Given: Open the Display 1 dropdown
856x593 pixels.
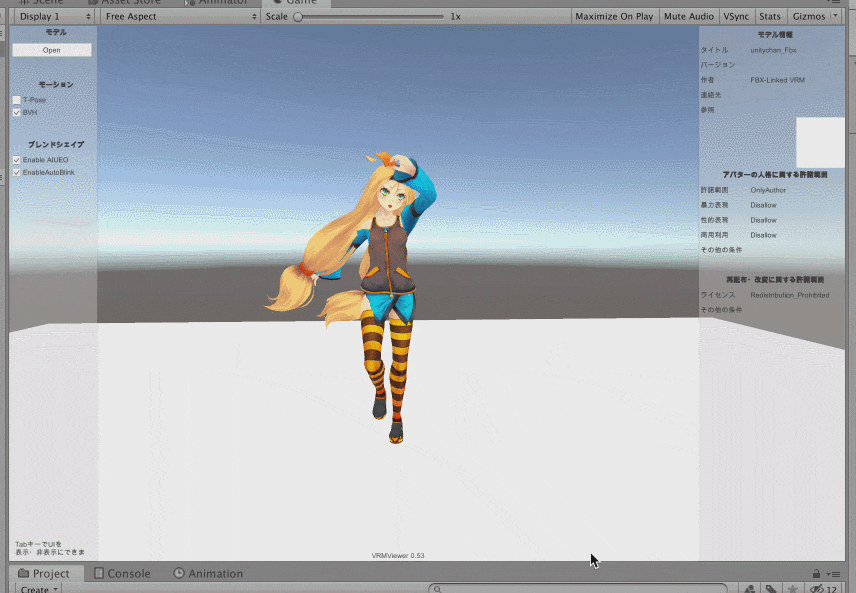Looking at the screenshot, I should [x=55, y=16].
